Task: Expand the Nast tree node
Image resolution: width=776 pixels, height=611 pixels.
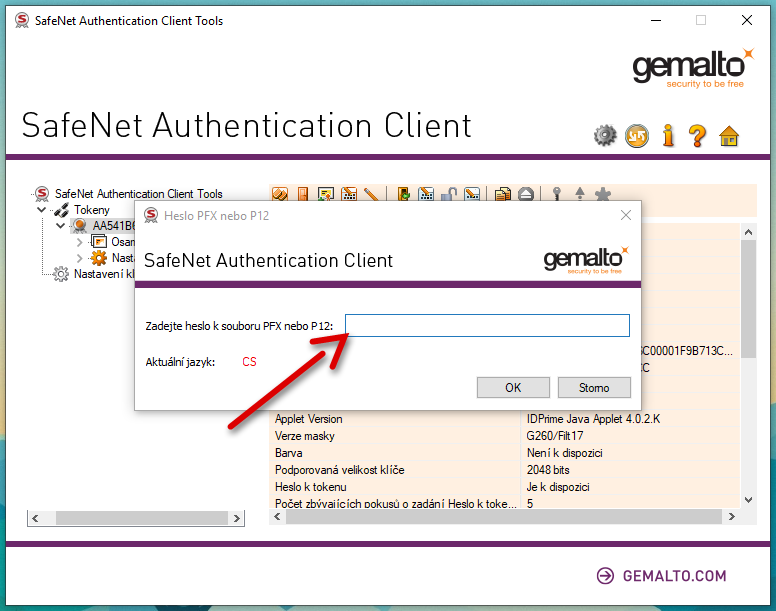Action: 79,258
